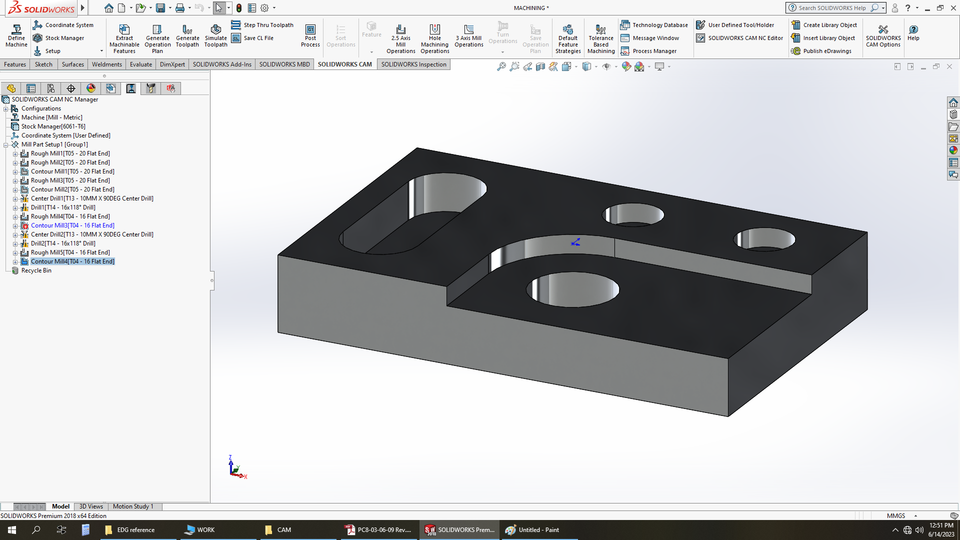Open the DisplayManager panel tab
This screenshot has width=960, height=540.
point(91,89)
